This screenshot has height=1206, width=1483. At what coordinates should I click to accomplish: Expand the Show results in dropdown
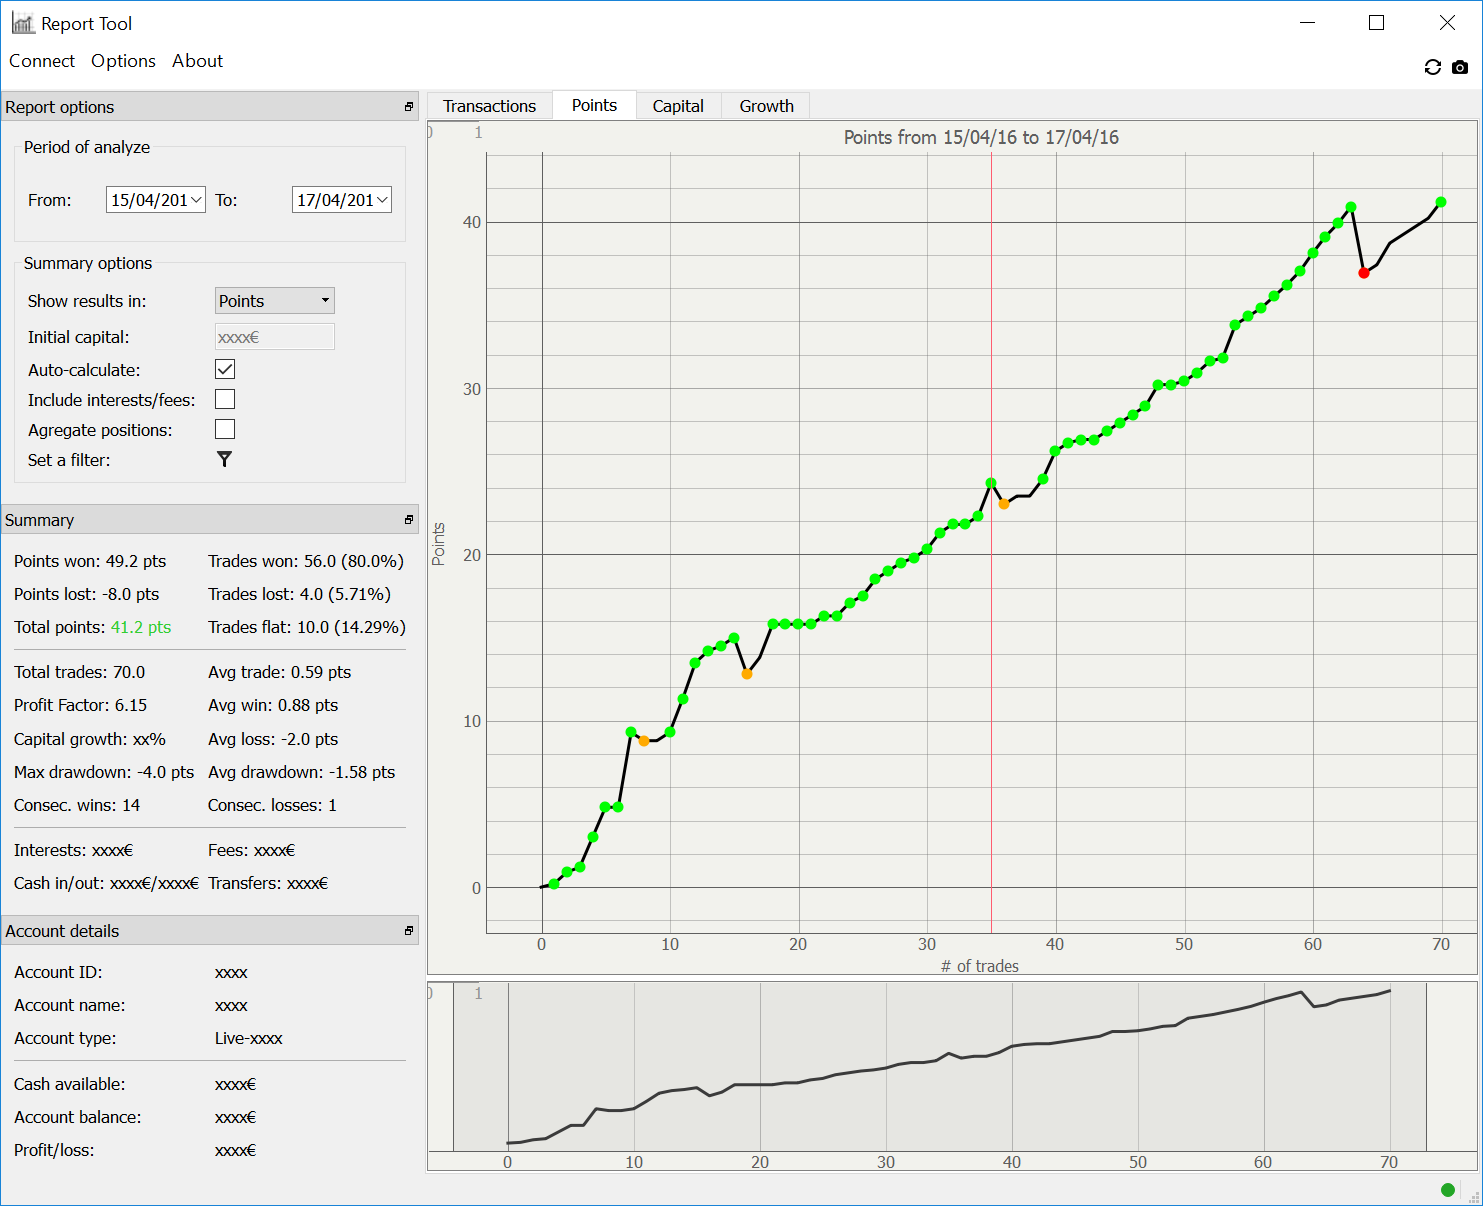click(275, 301)
